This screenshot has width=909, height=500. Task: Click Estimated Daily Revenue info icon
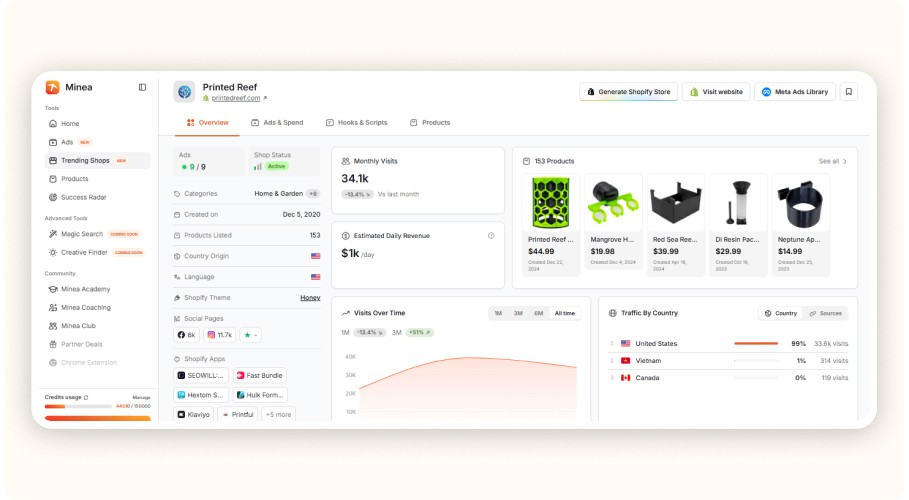(491, 235)
